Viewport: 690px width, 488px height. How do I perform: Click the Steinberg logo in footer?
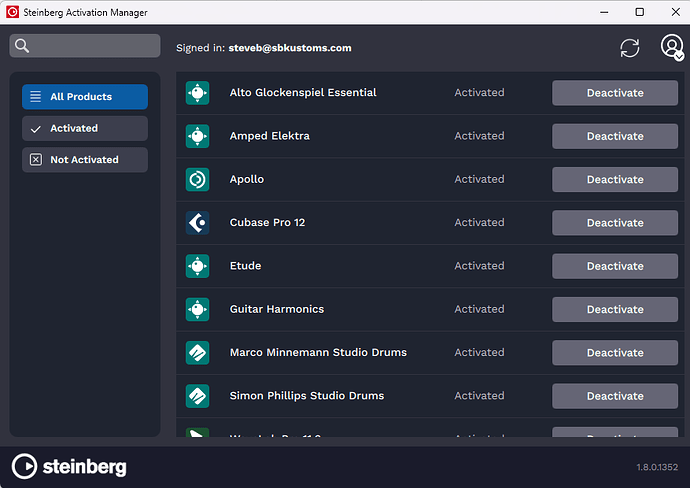pyautogui.click(x=68, y=466)
